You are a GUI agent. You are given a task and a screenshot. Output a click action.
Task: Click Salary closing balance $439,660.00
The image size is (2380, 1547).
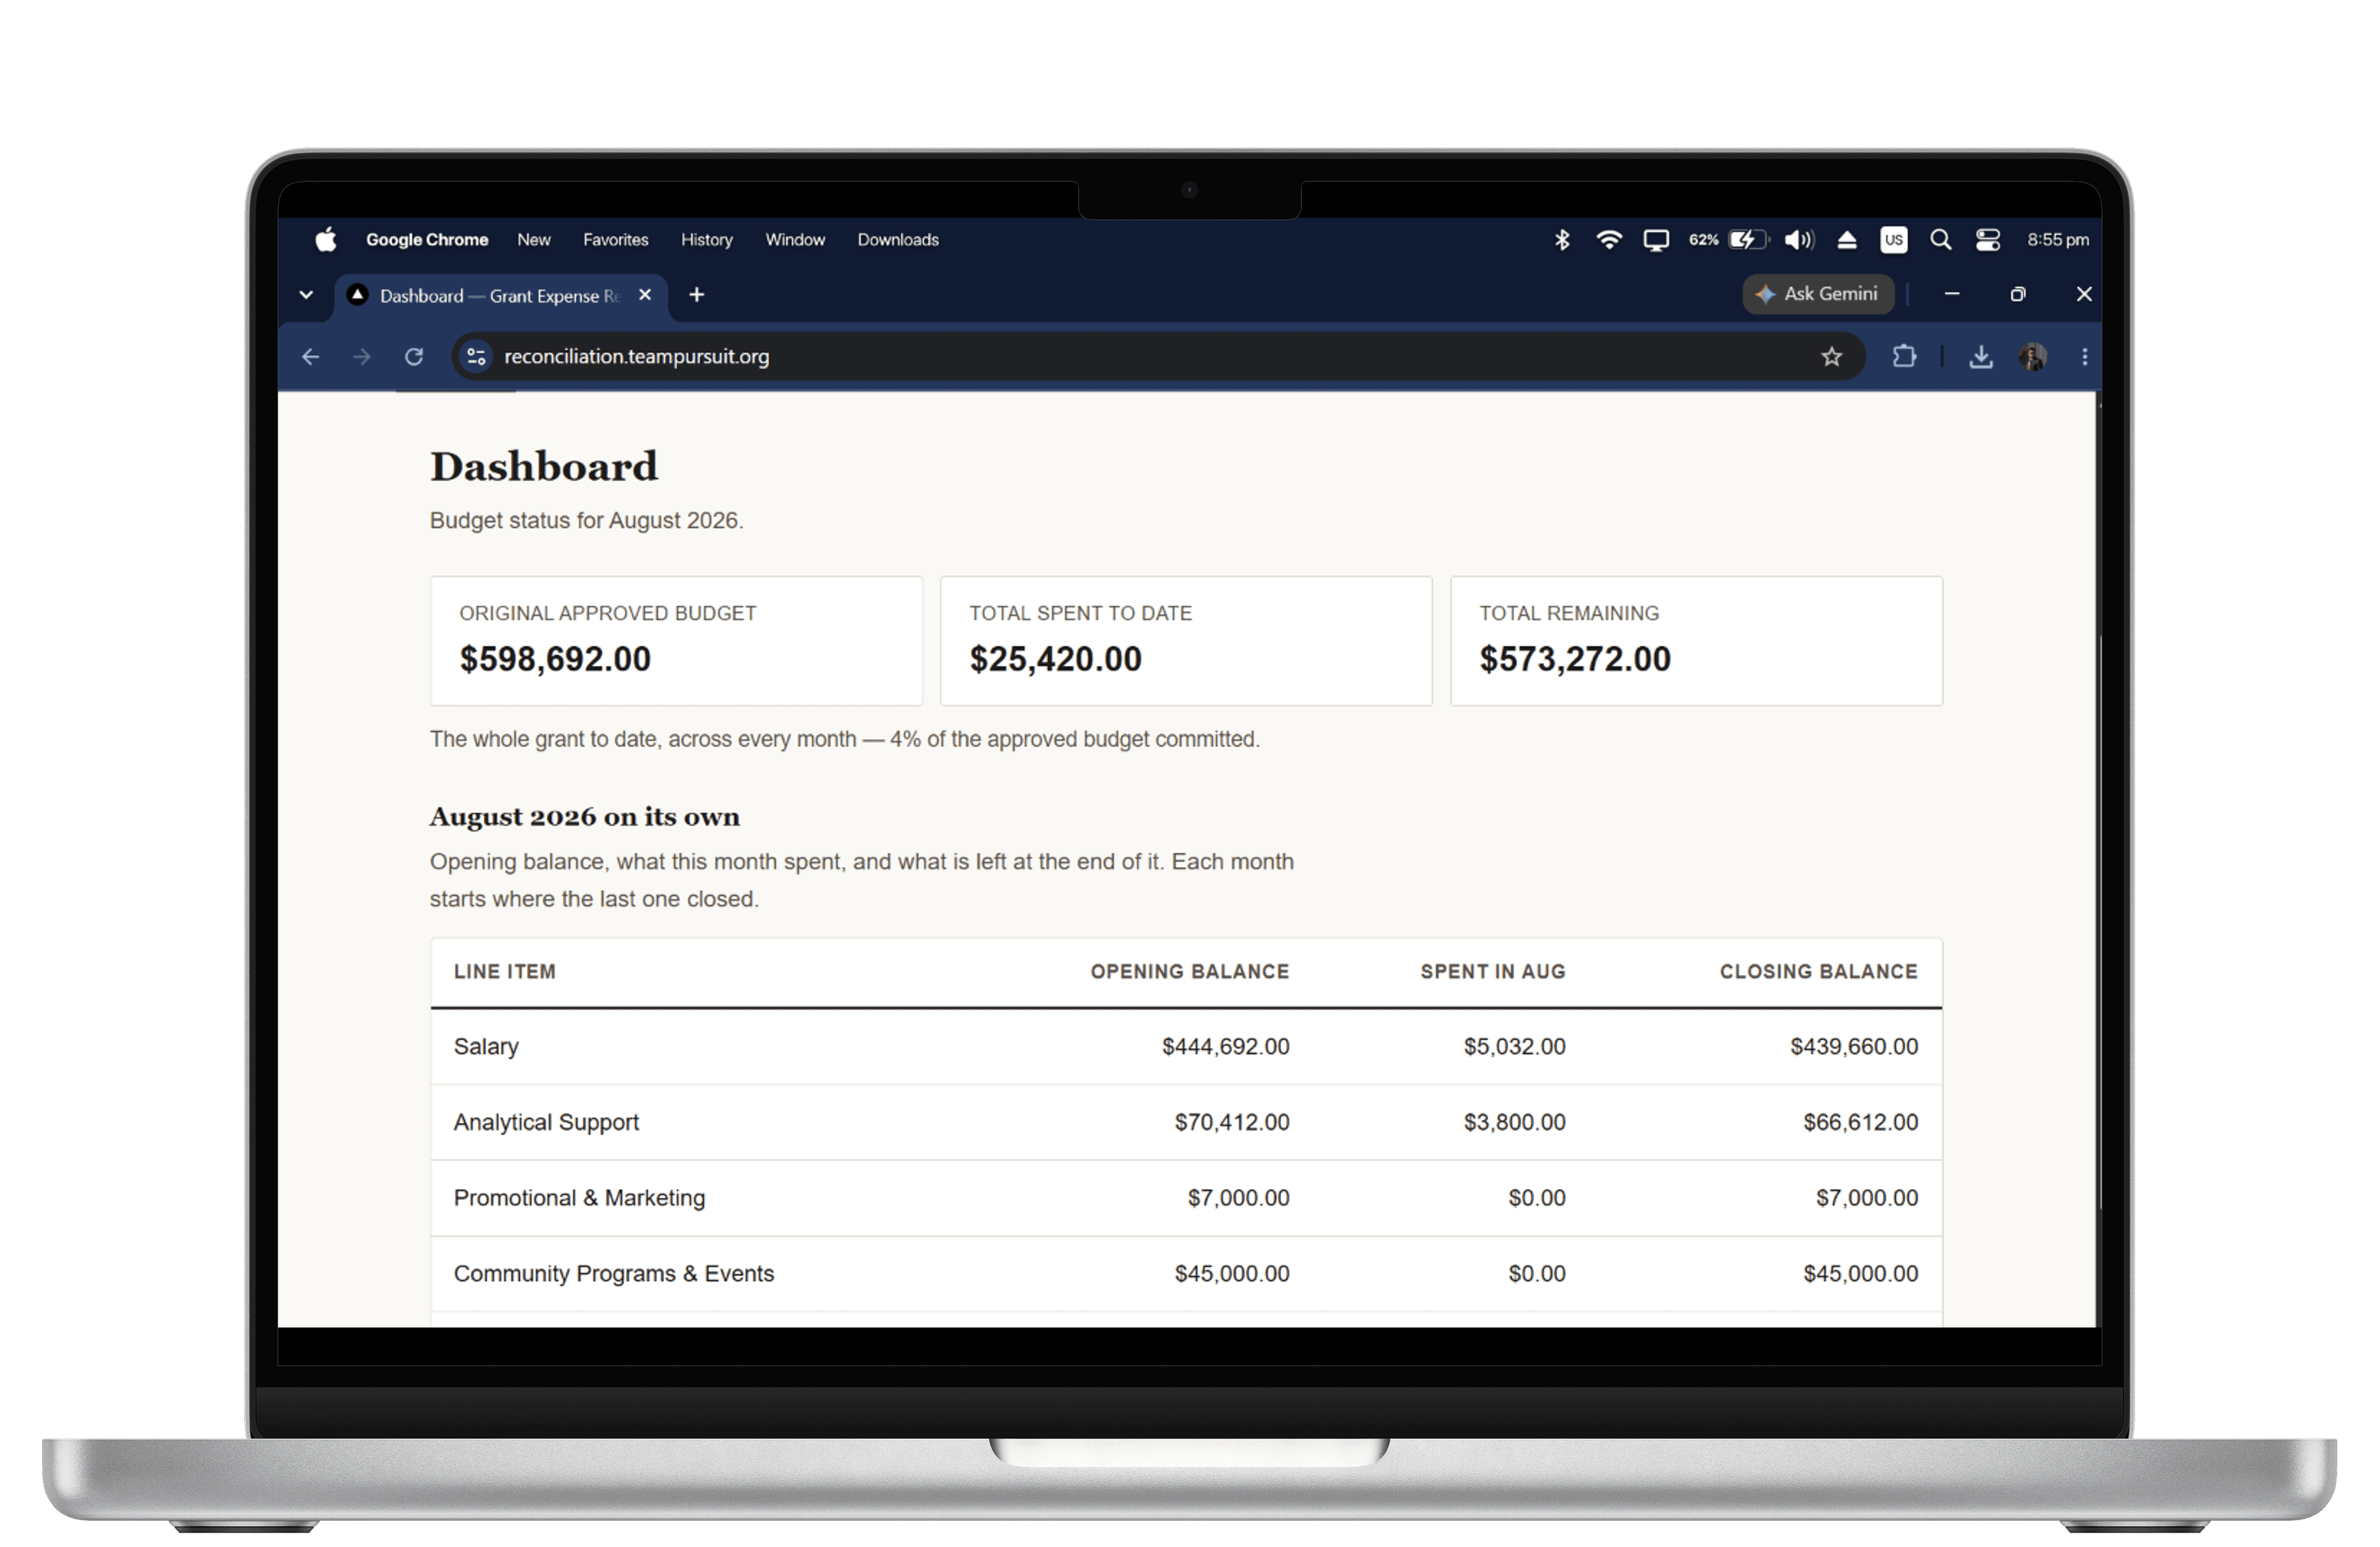(x=1854, y=1047)
